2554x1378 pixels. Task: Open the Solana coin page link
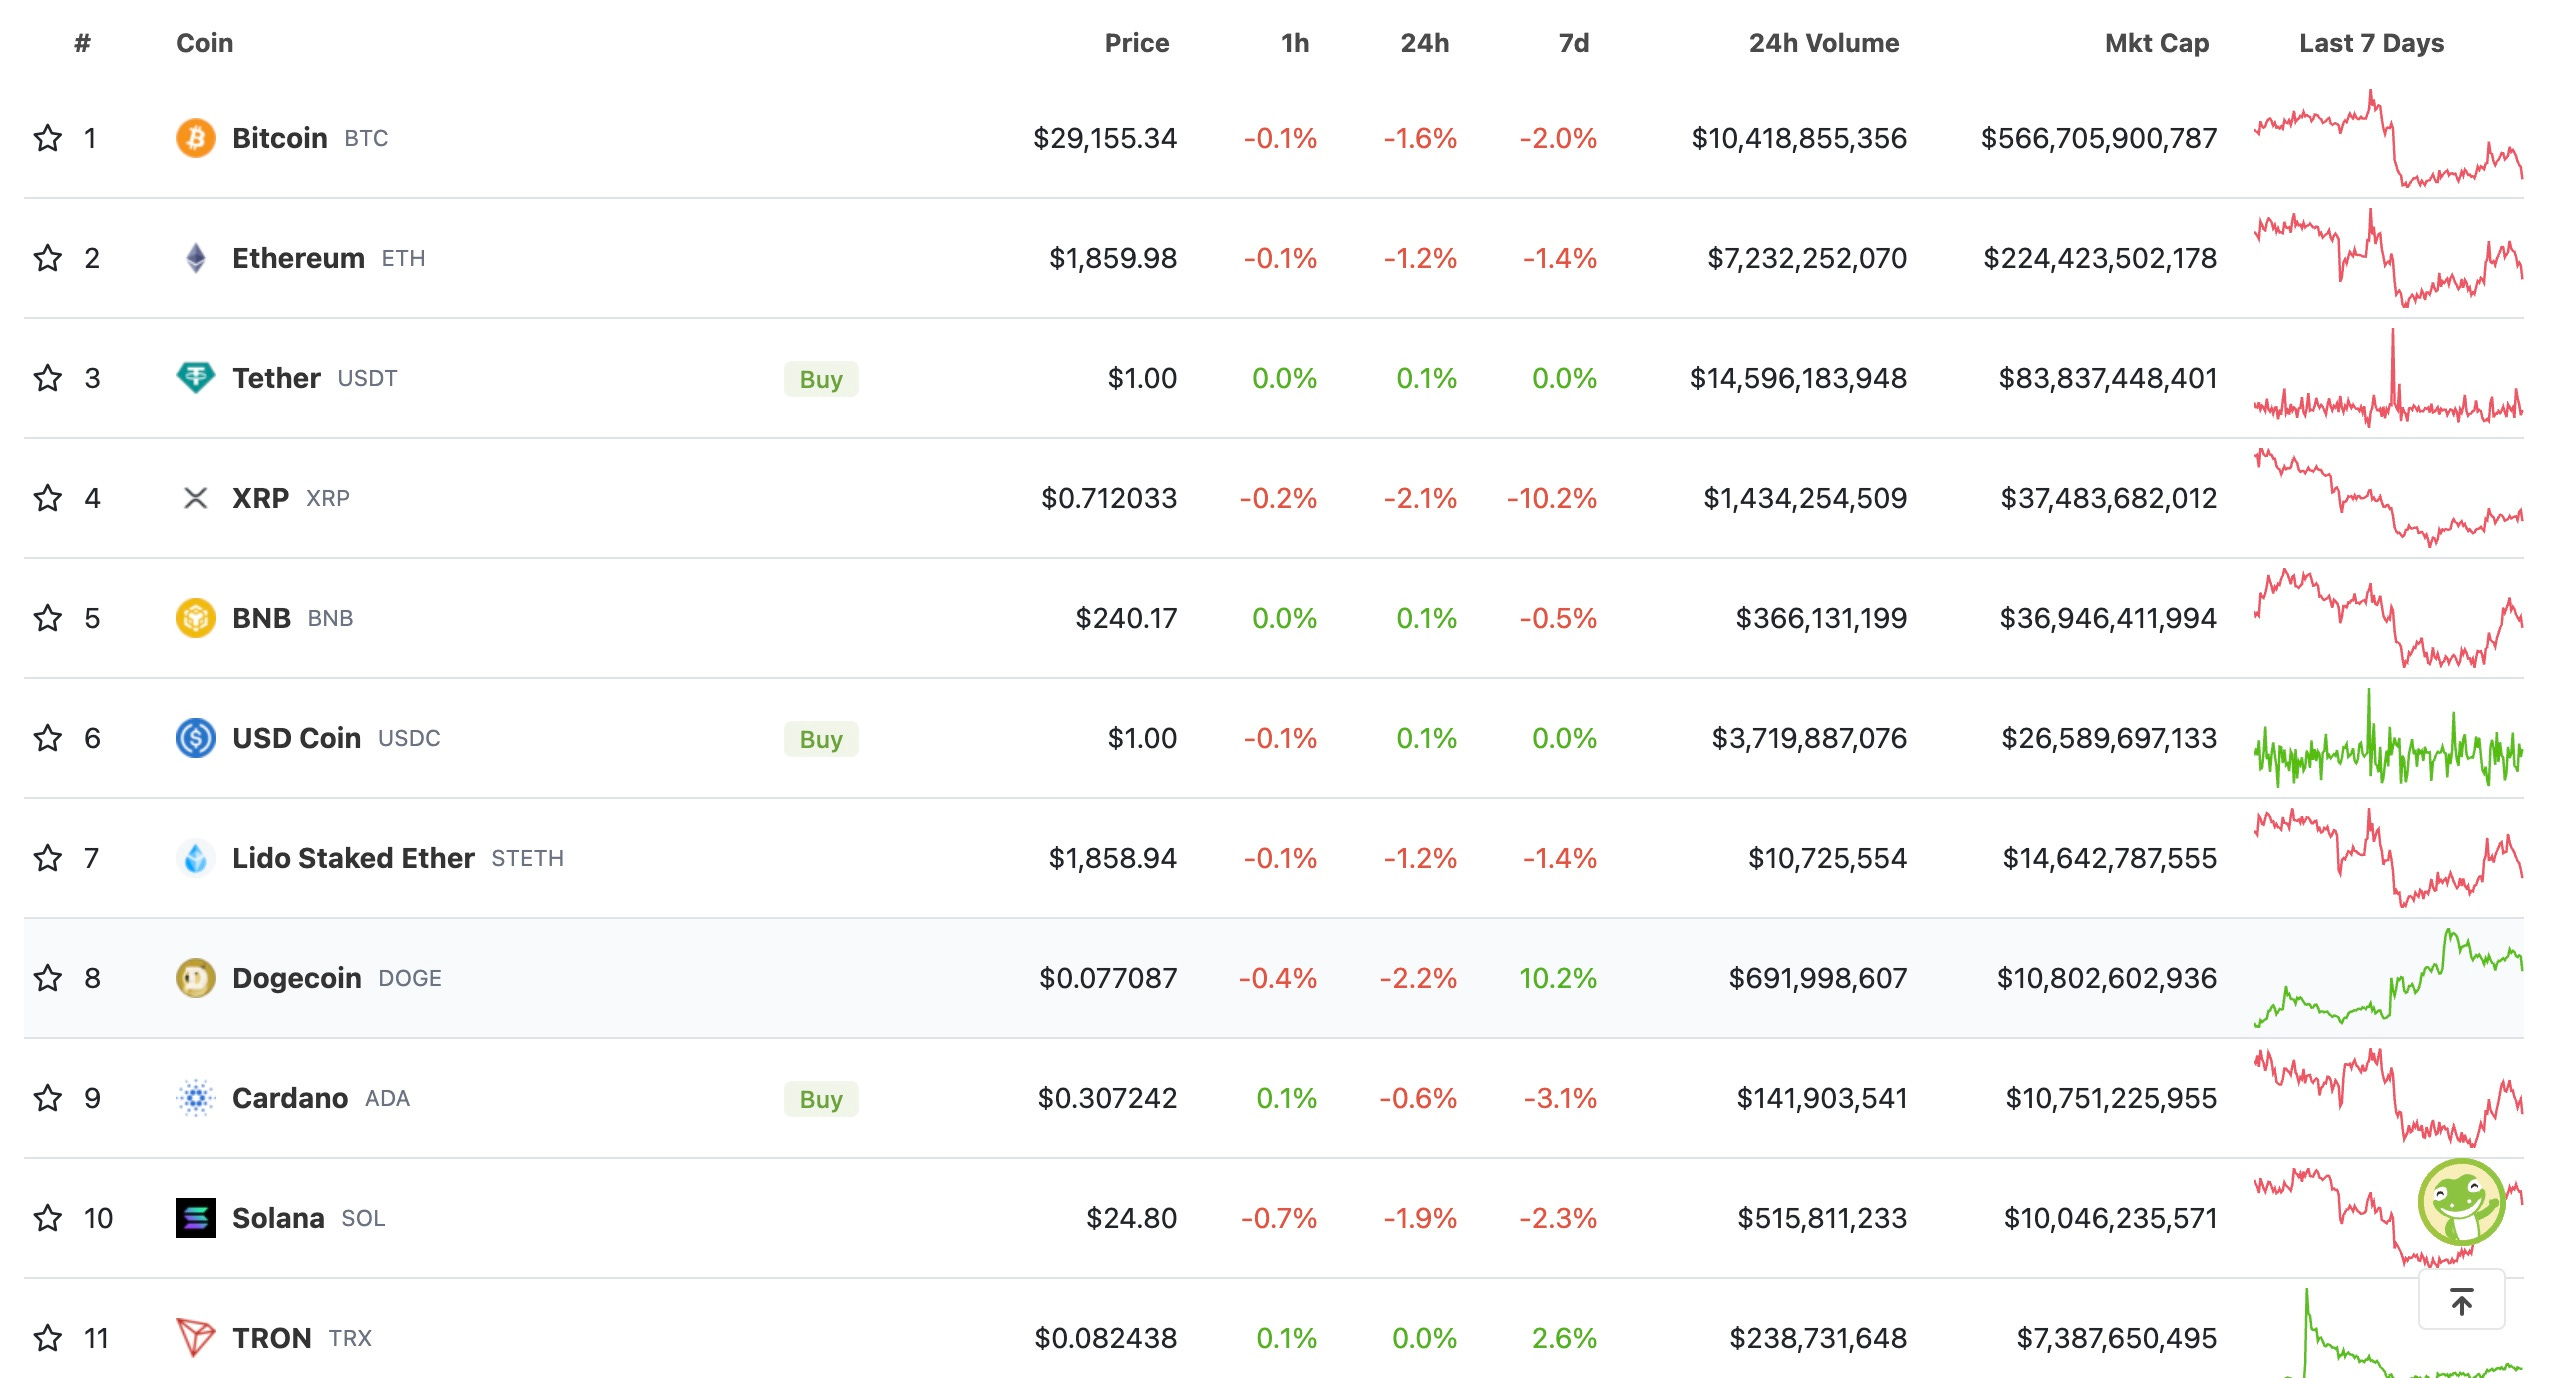pos(278,1218)
